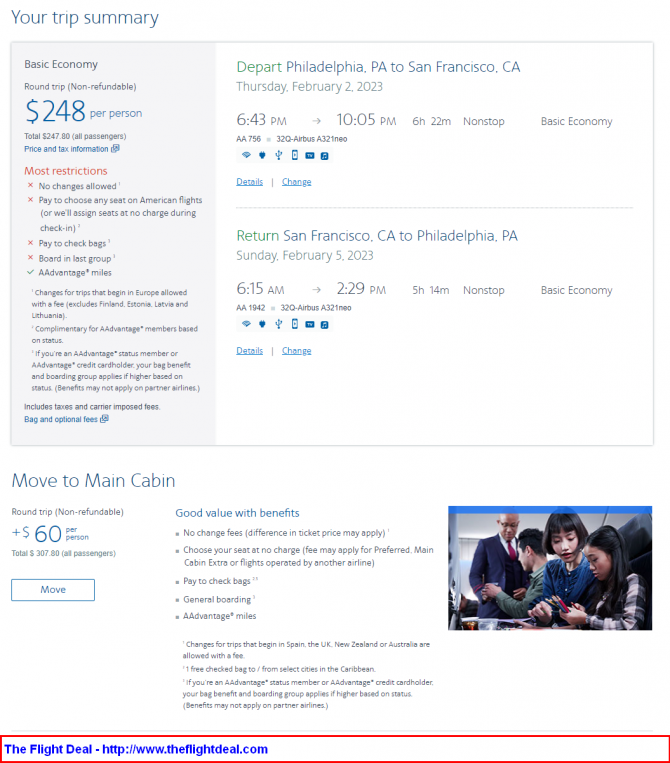This screenshot has height=763, width=670.
Task: Click the live TV icon on departing flight
Action: pyautogui.click(x=310, y=155)
